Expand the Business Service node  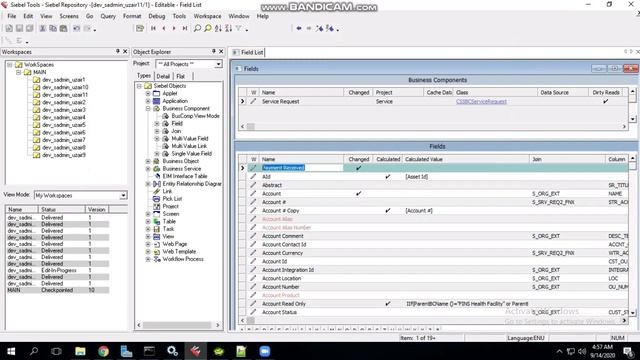[x=148, y=169]
